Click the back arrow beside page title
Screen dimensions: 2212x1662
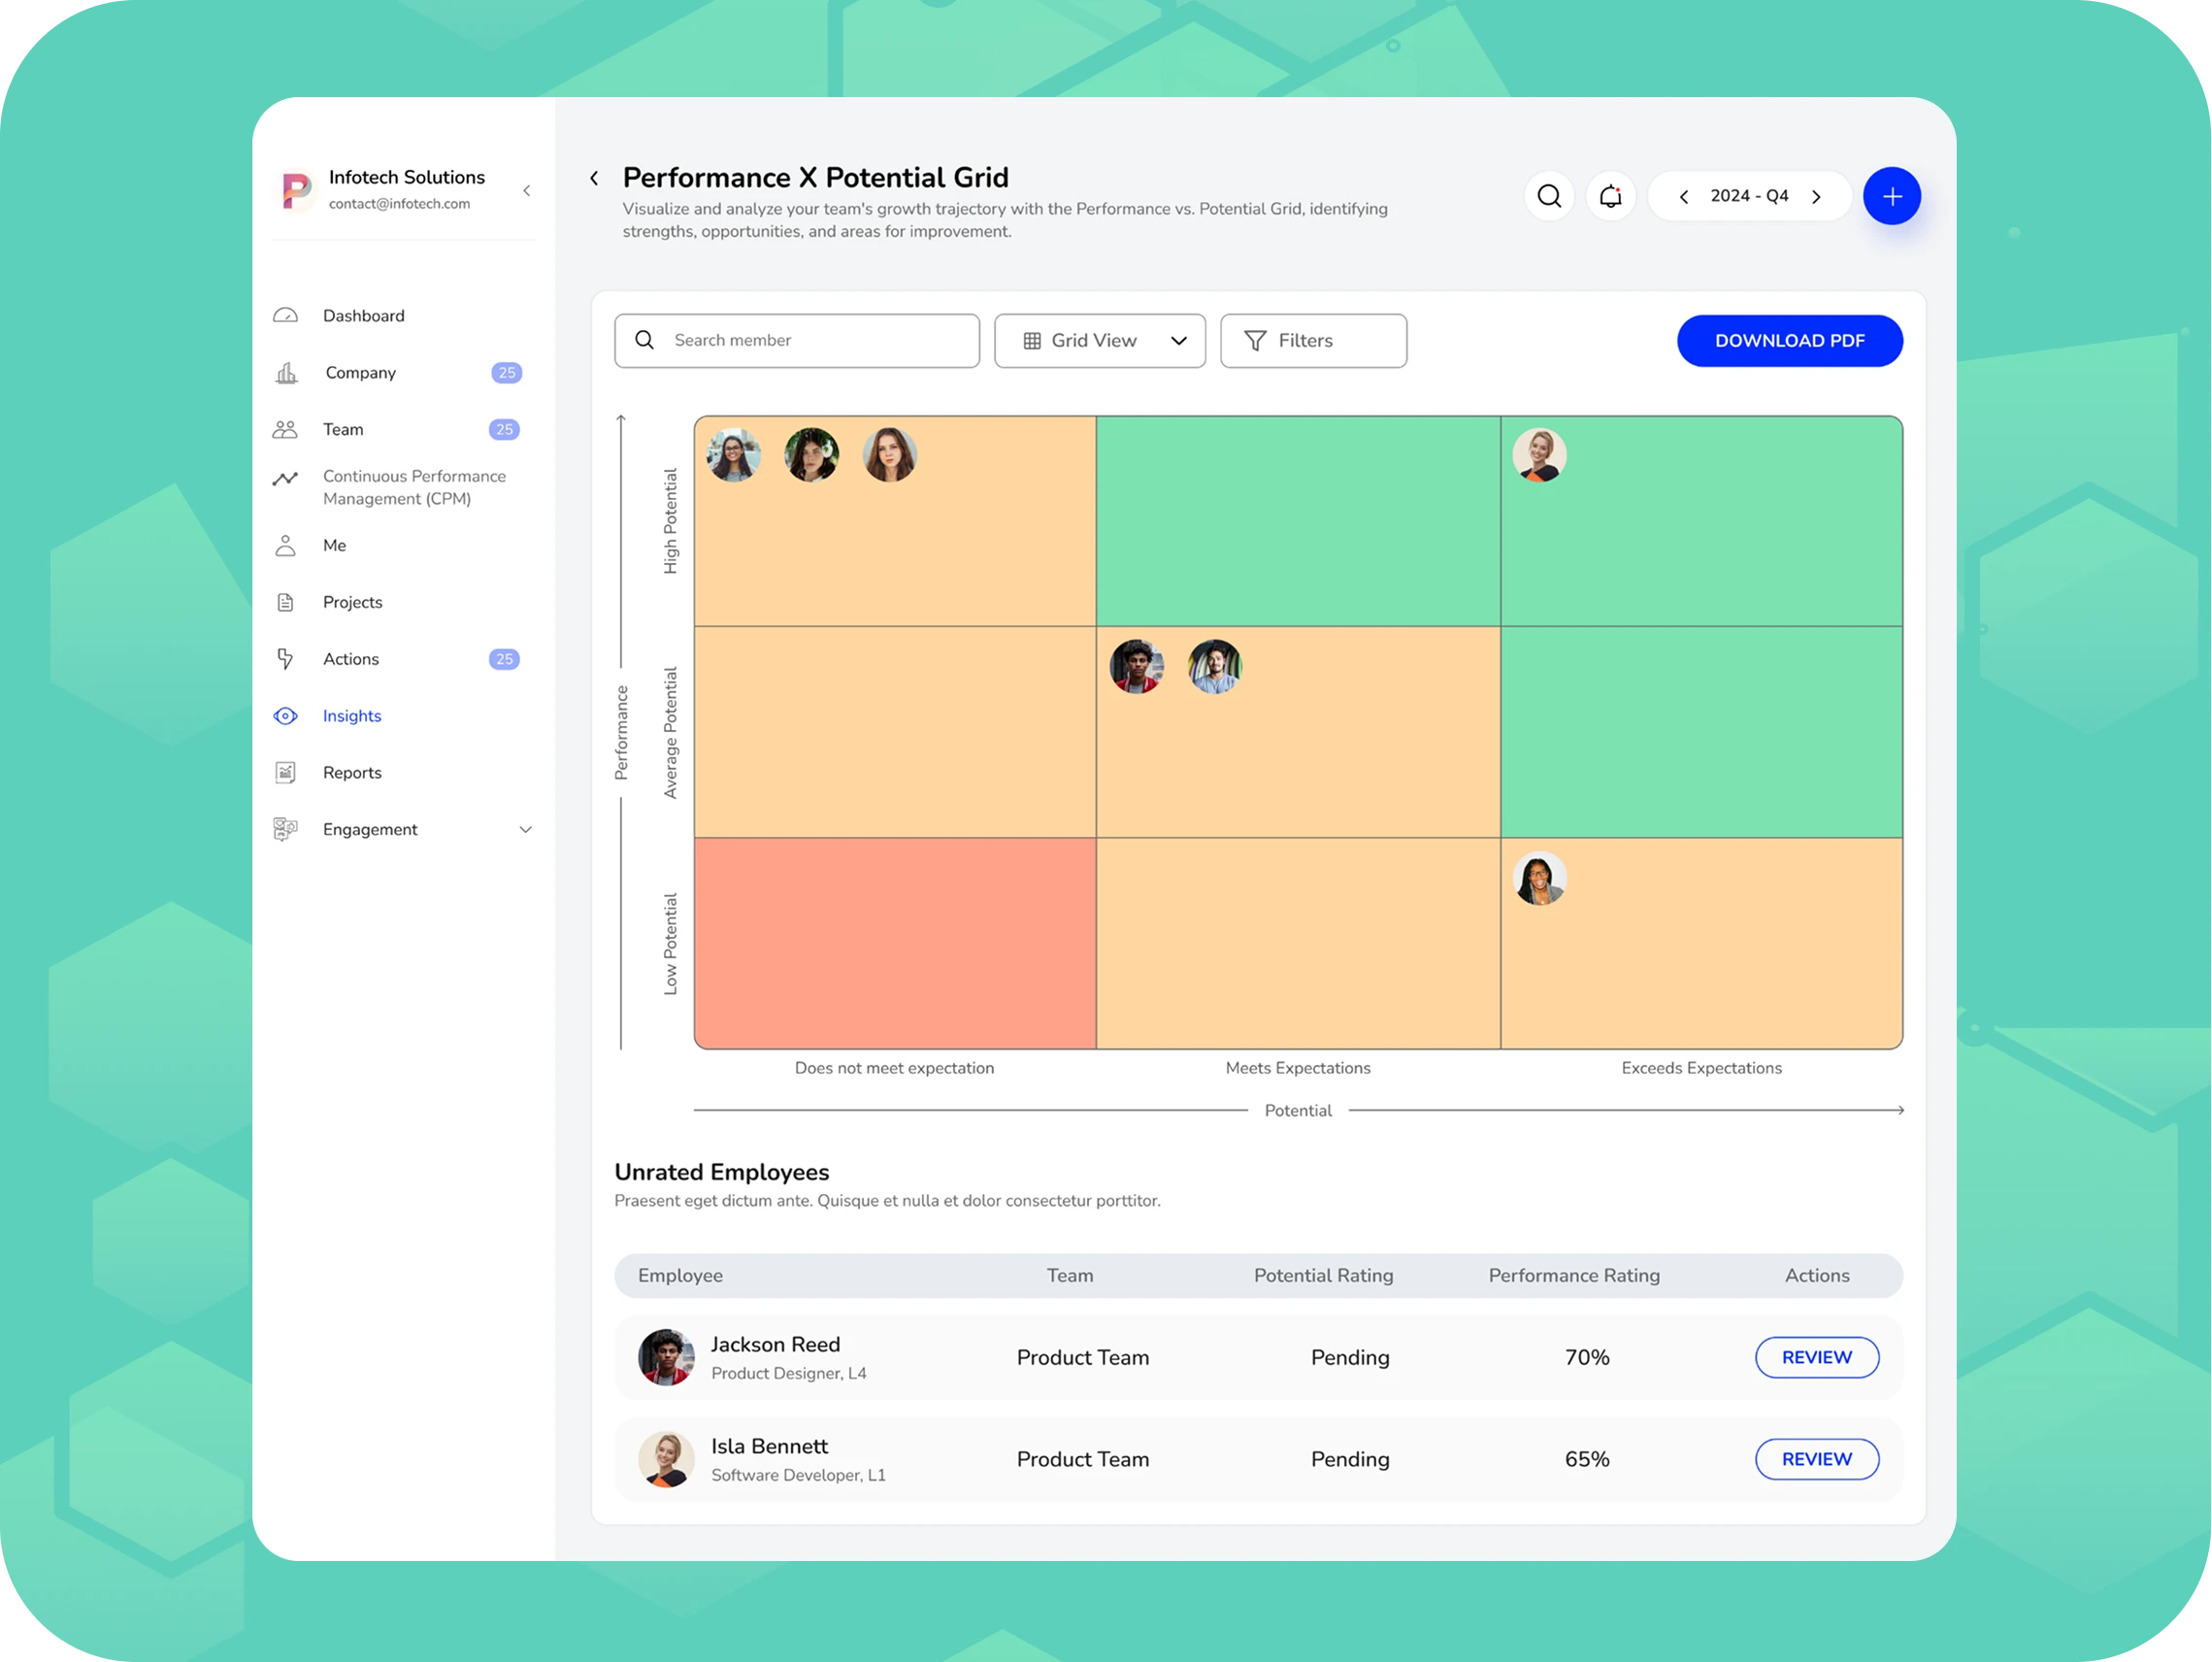pos(594,178)
